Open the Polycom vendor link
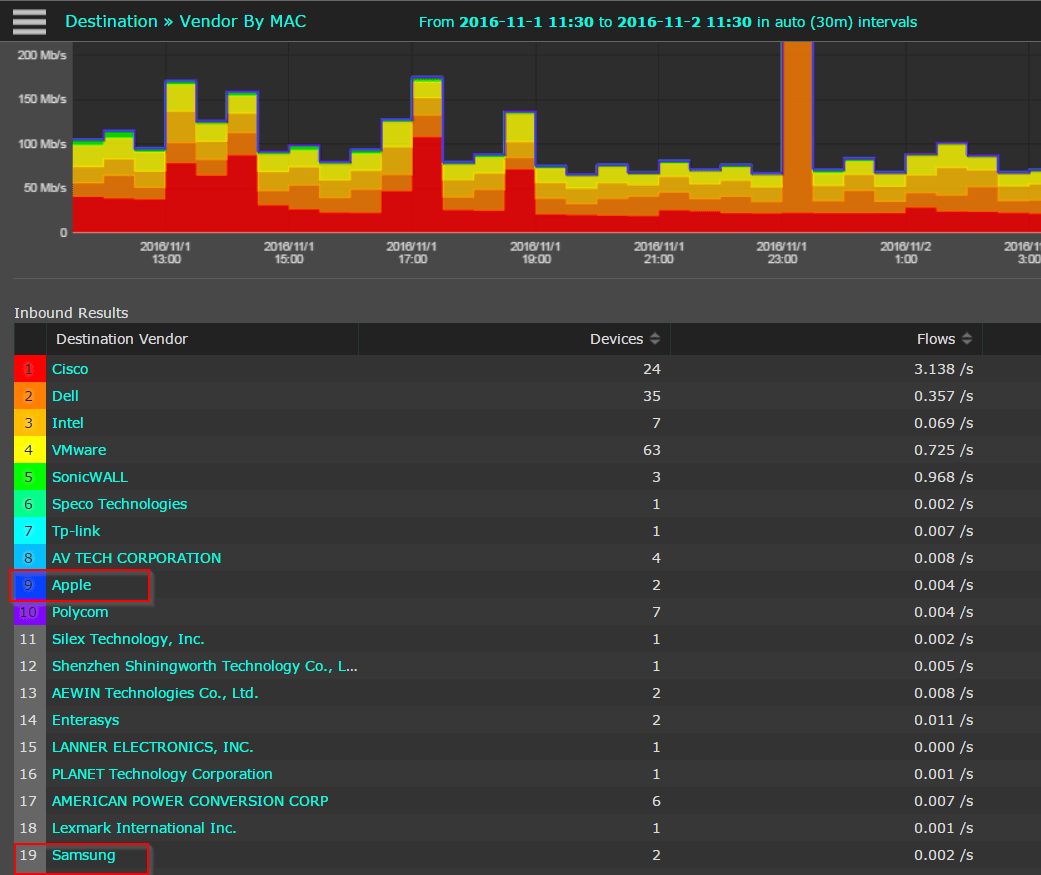The image size is (1041, 875). coord(80,612)
